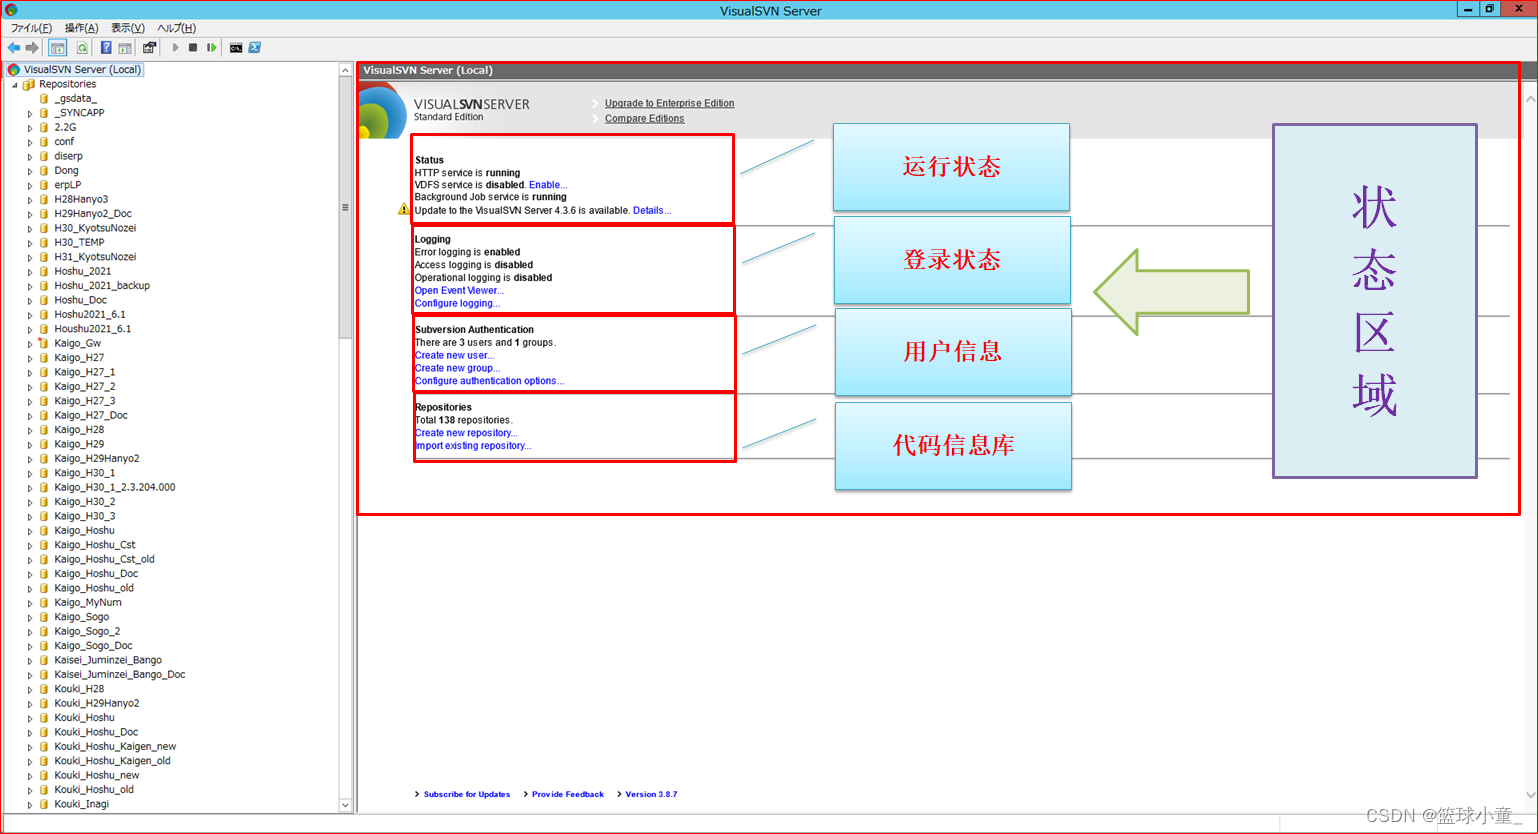Expand the 2.2G repository node
This screenshot has width=1538, height=834.
click(30, 128)
